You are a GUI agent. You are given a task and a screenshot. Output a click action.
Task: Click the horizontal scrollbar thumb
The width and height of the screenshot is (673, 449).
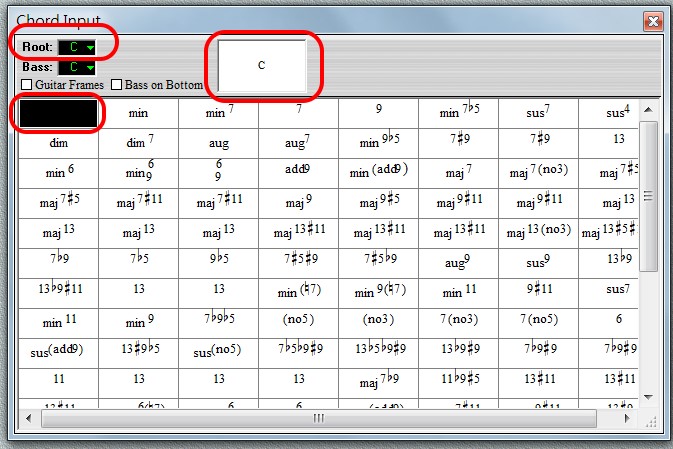[x=318, y=418]
